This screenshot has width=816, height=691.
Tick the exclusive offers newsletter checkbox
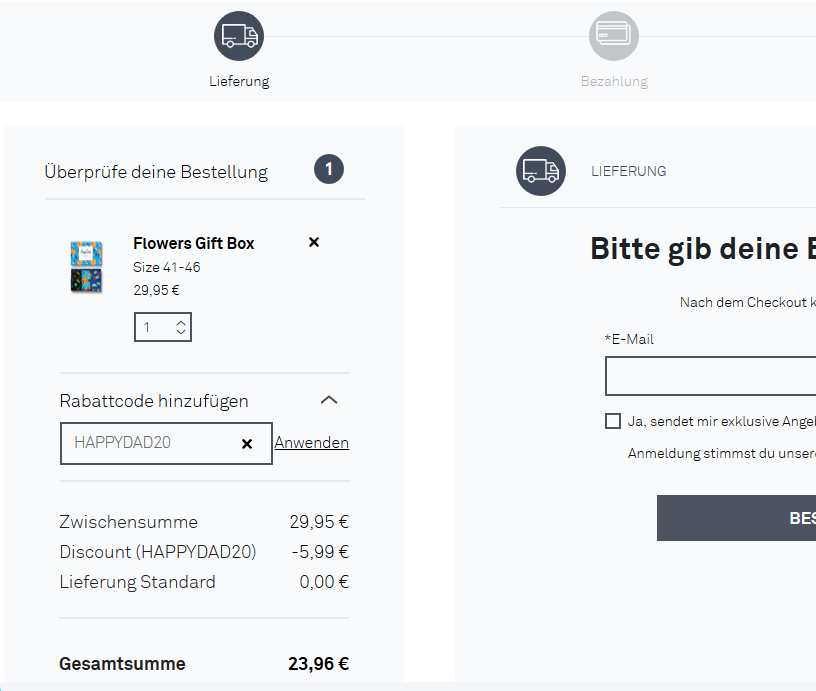613,421
